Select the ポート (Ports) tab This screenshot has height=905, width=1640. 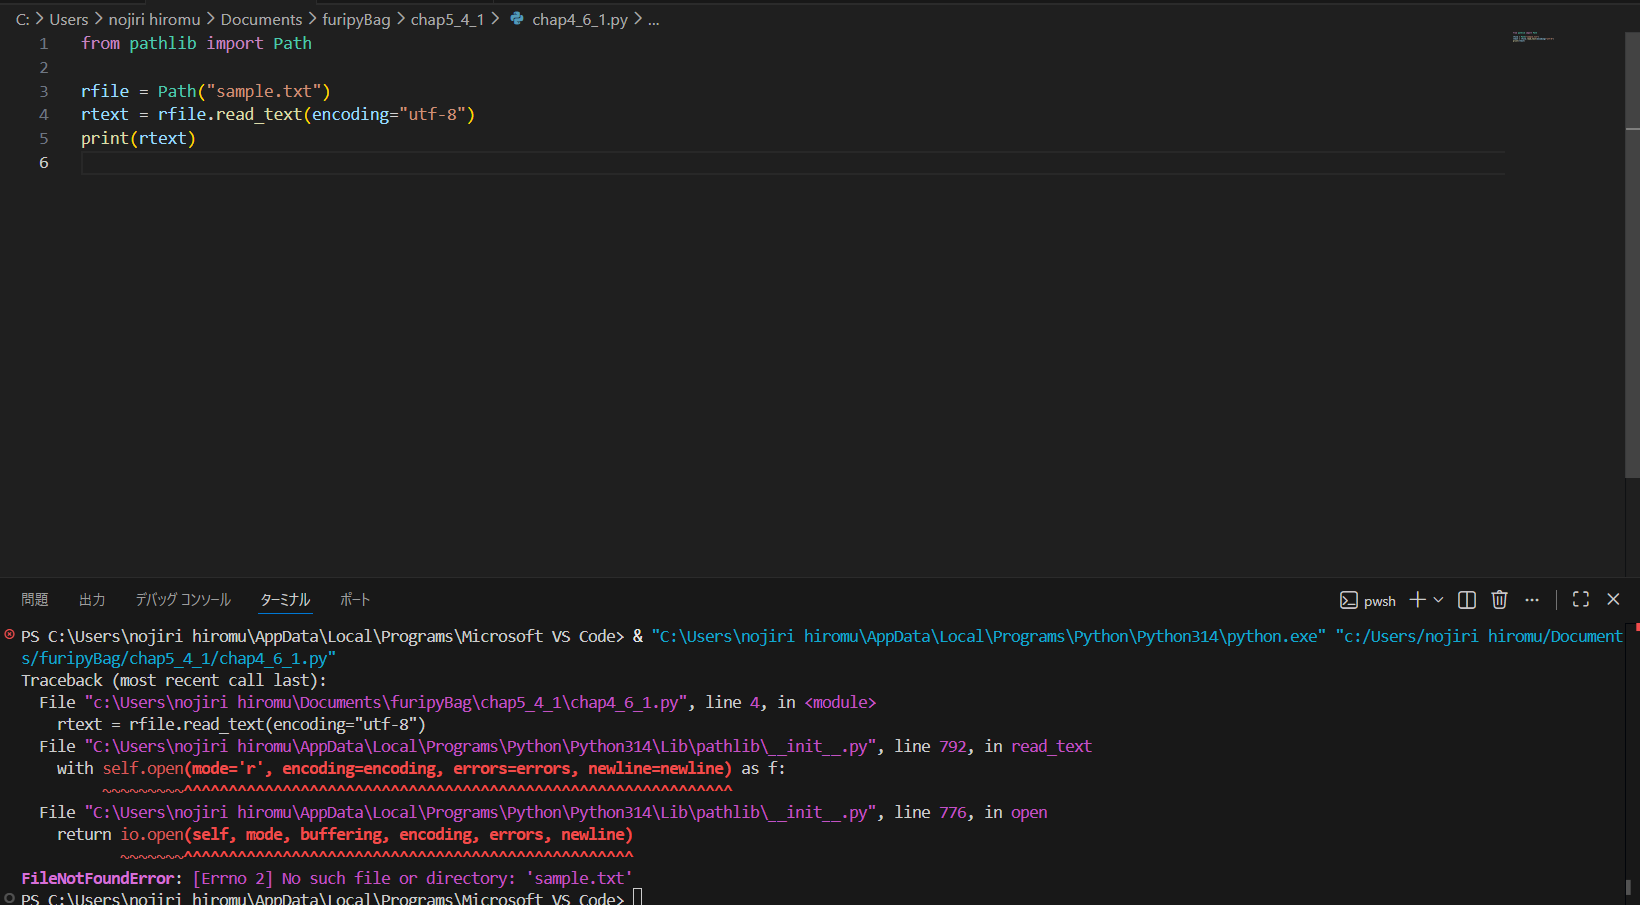(x=355, y=600)
